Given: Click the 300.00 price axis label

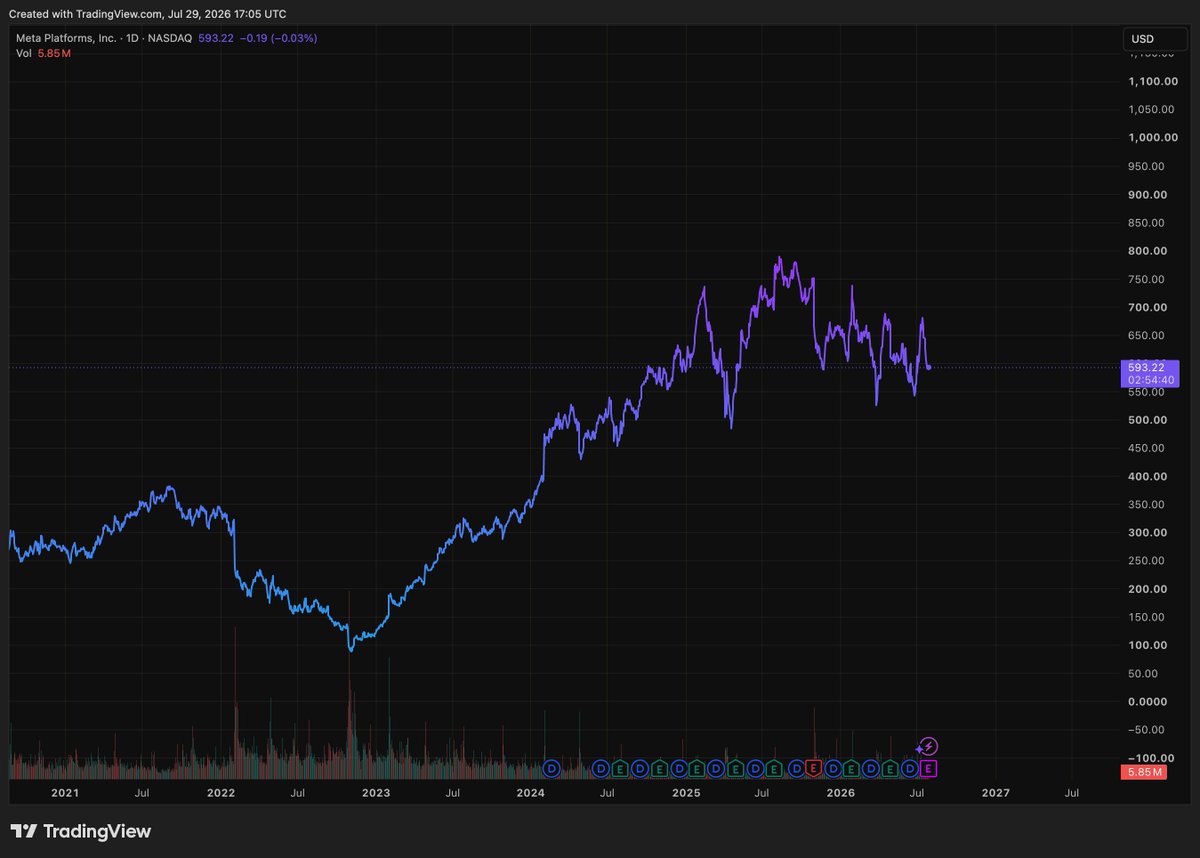Looking at the screenshot, I should 1147,533.
